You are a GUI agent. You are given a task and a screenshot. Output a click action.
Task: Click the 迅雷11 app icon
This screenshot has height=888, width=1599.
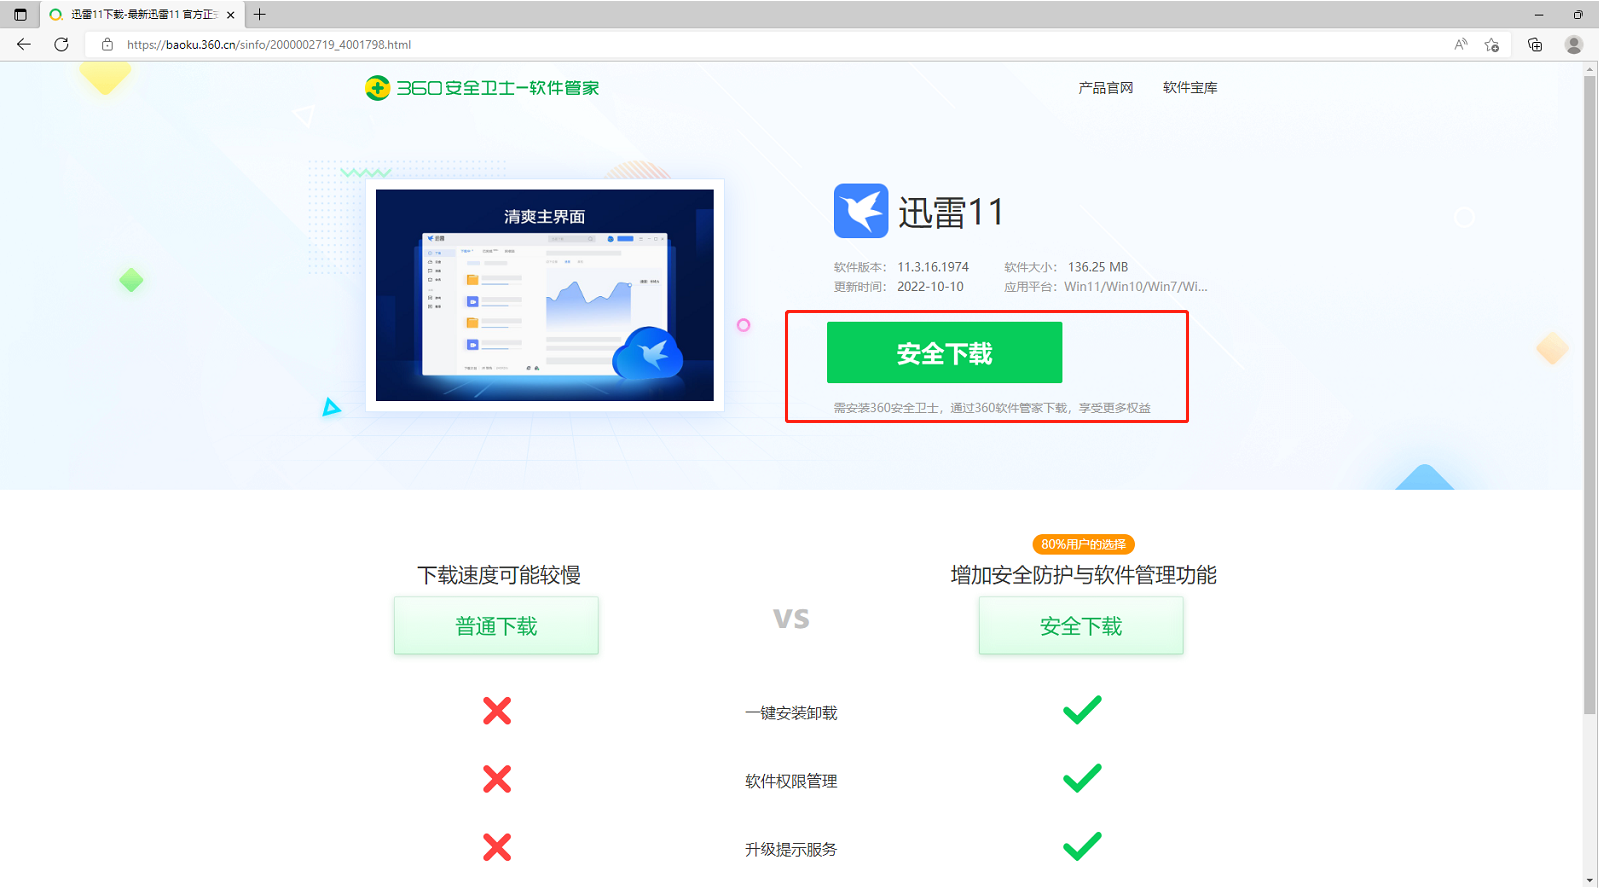click(861, 210)
